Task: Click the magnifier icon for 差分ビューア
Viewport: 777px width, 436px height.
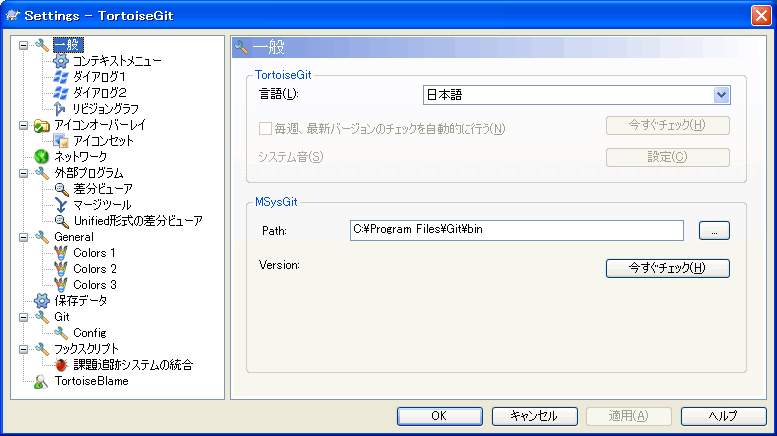Action: pos(60,189)
